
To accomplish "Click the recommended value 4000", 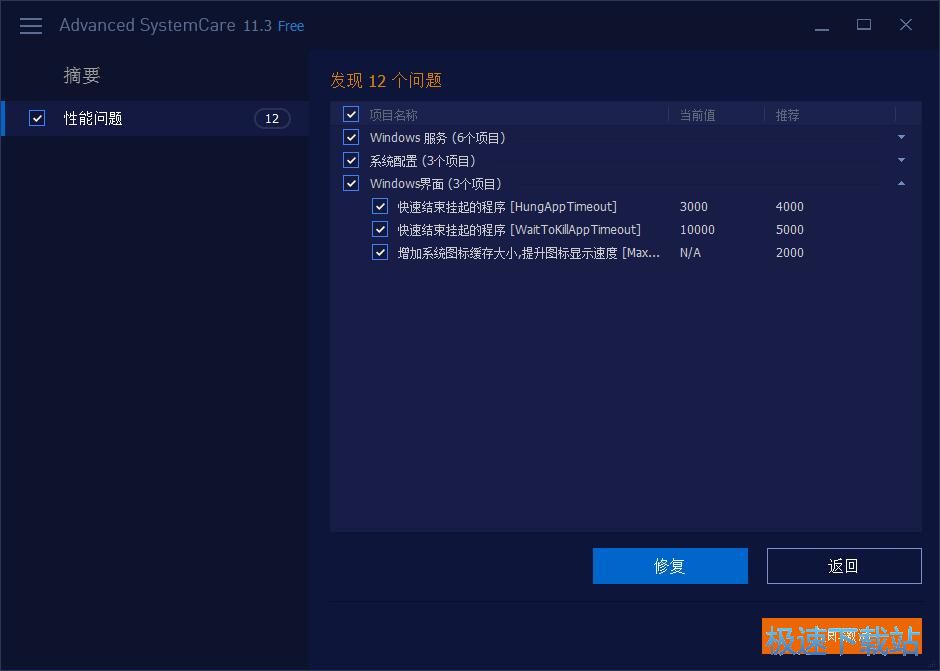I will [x=790, y=207].
